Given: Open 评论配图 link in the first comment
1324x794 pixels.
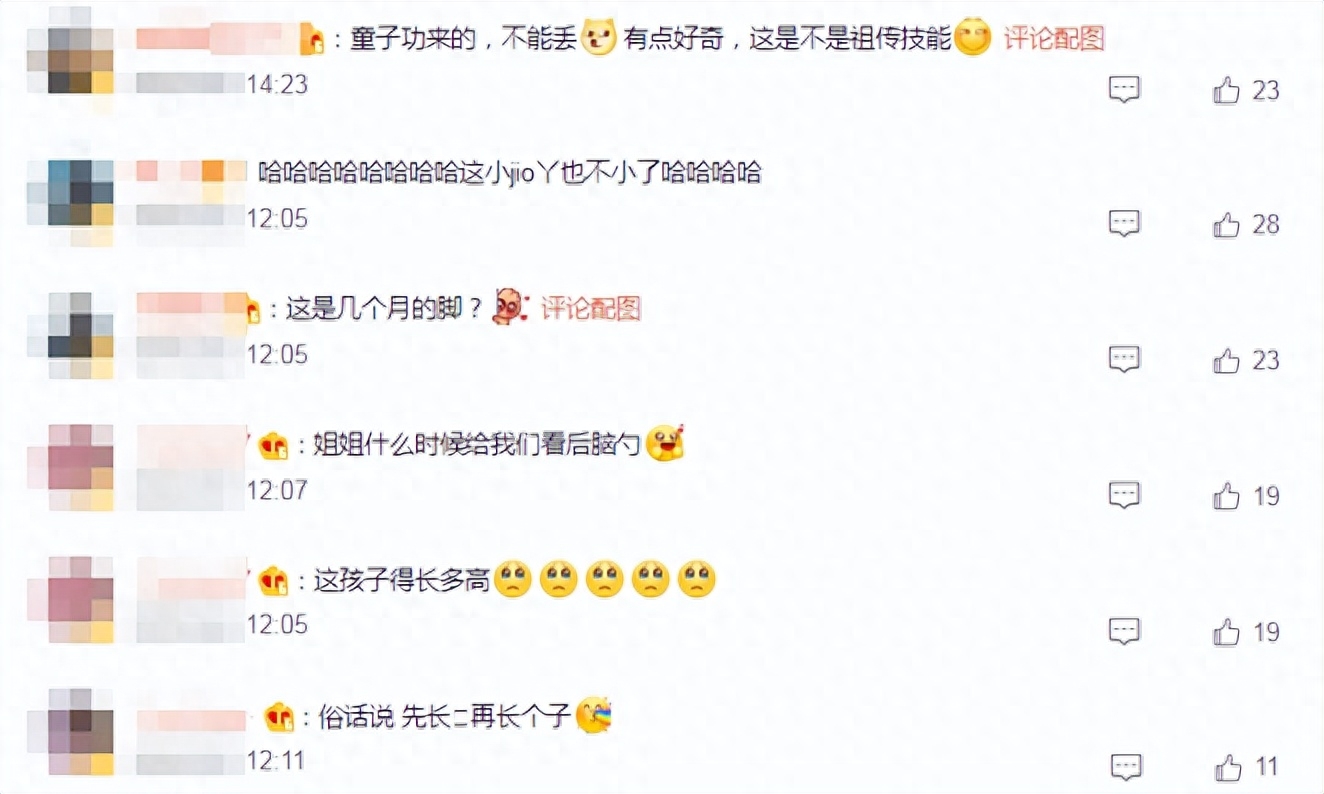Looking at the screenshot, I should point(1054,39).
